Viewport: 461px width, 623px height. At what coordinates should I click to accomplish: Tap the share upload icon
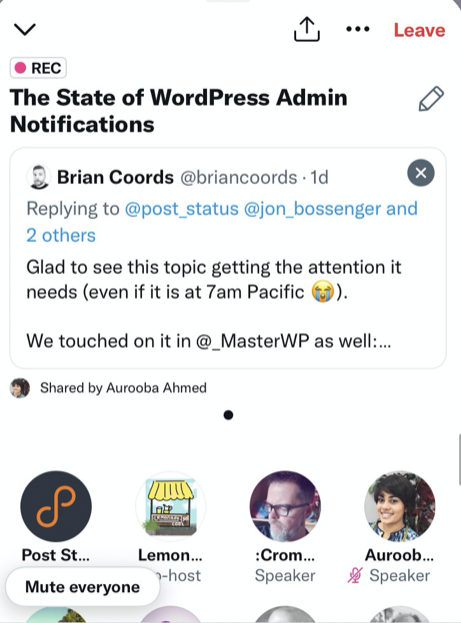click(x=306, y=29)
